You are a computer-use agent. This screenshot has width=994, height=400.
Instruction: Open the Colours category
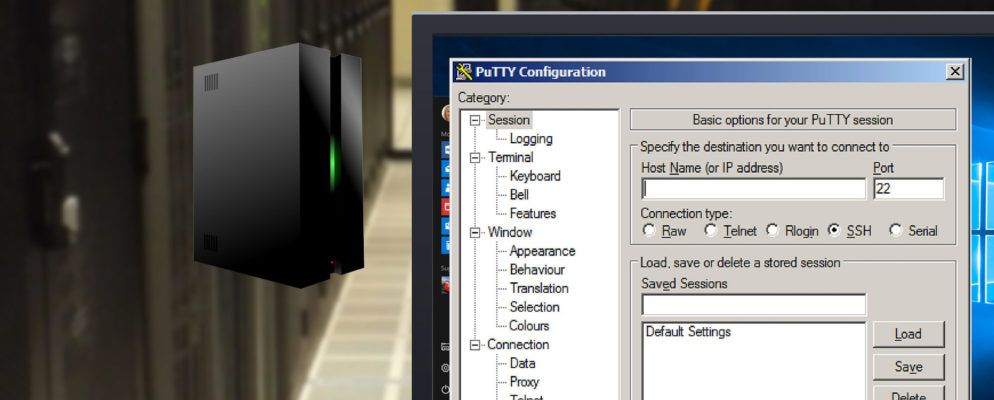(529, 326)
